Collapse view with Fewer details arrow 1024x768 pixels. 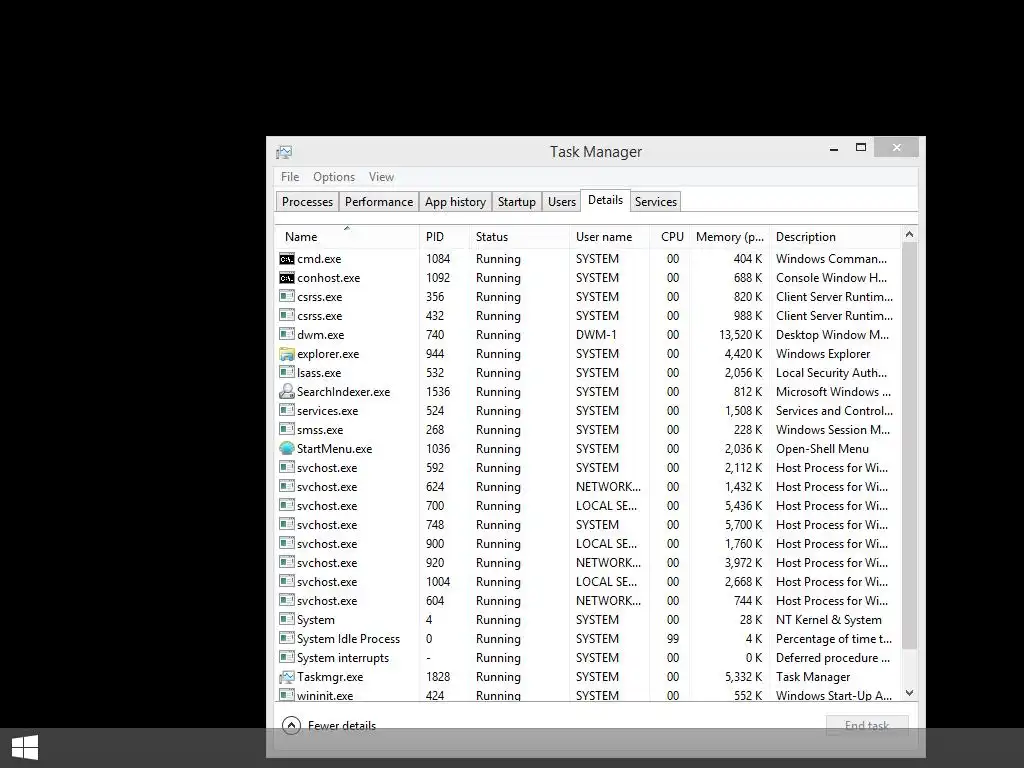click(x=291, y=726)
